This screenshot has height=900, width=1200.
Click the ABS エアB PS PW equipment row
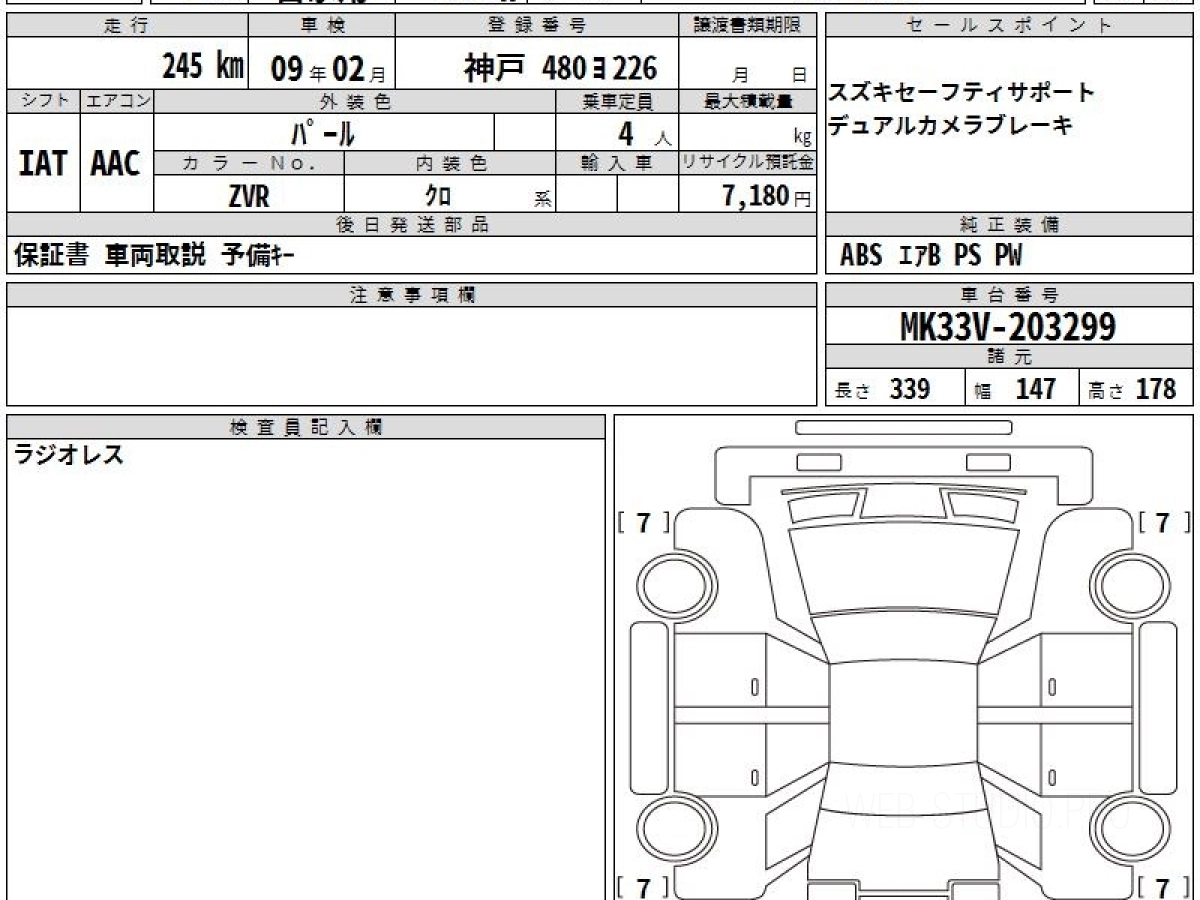tap(931, 256)
